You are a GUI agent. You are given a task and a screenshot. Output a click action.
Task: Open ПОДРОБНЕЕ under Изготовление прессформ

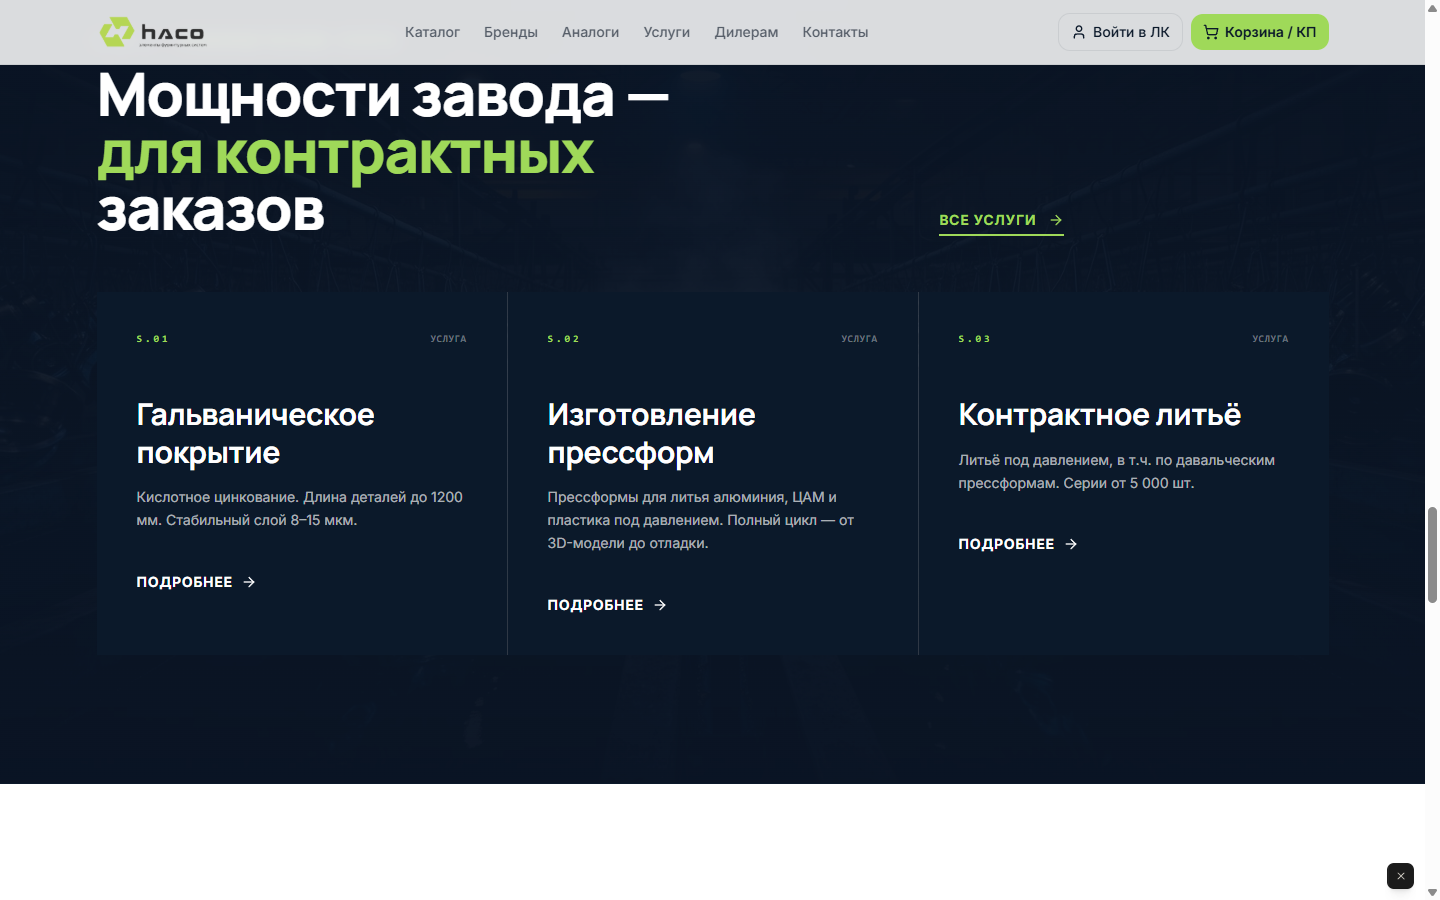click(607, 605)
